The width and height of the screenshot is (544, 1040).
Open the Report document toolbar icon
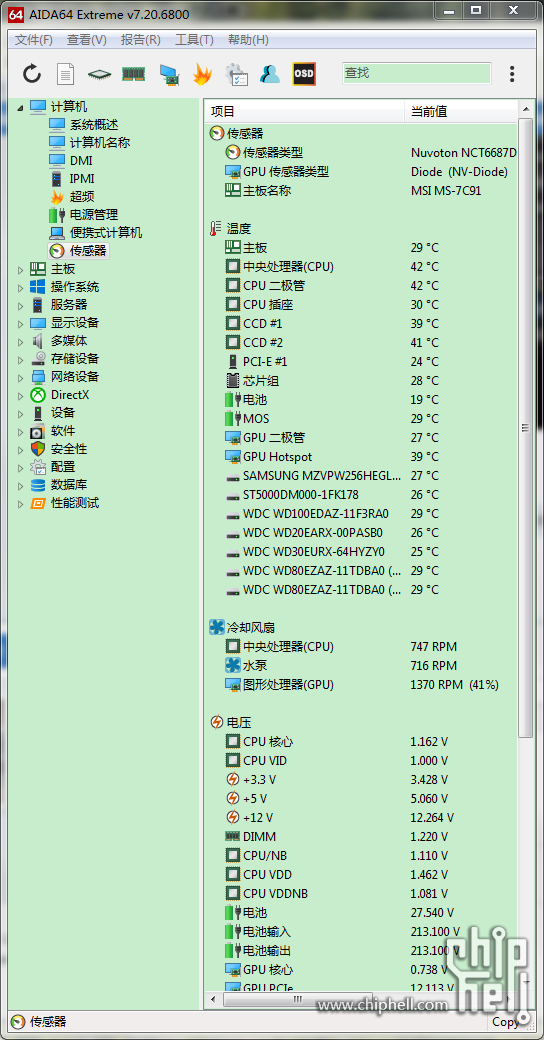click(x=65, y=74)
